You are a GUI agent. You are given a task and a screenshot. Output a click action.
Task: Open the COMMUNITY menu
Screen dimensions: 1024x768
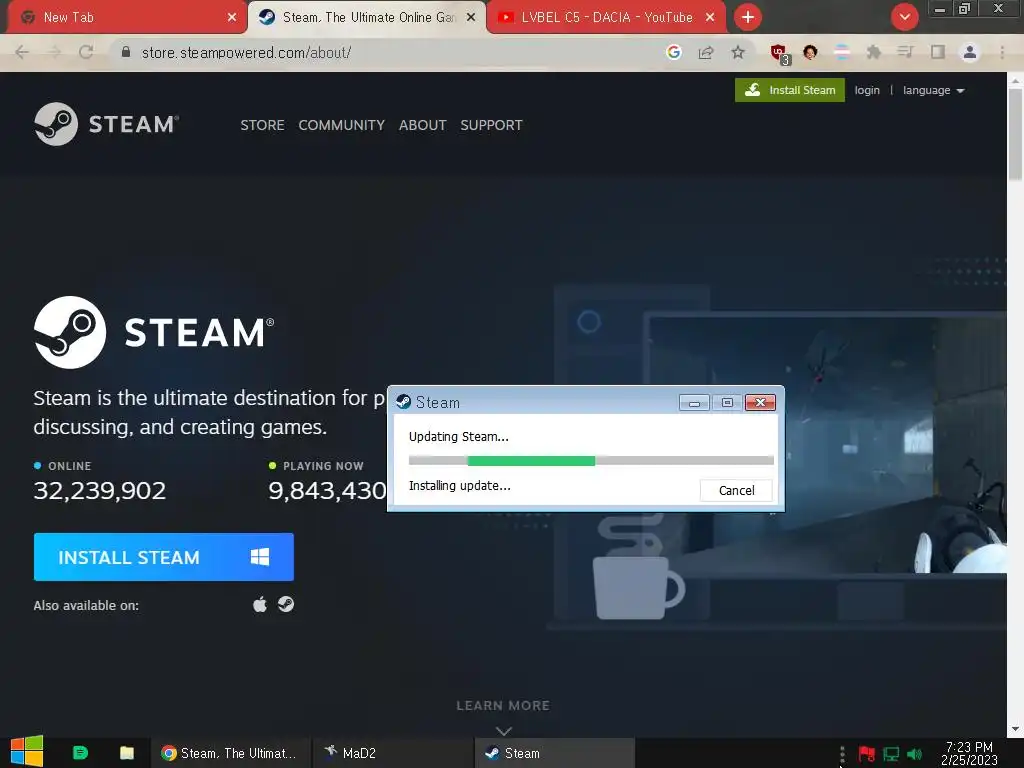click(x=342, y=125)
